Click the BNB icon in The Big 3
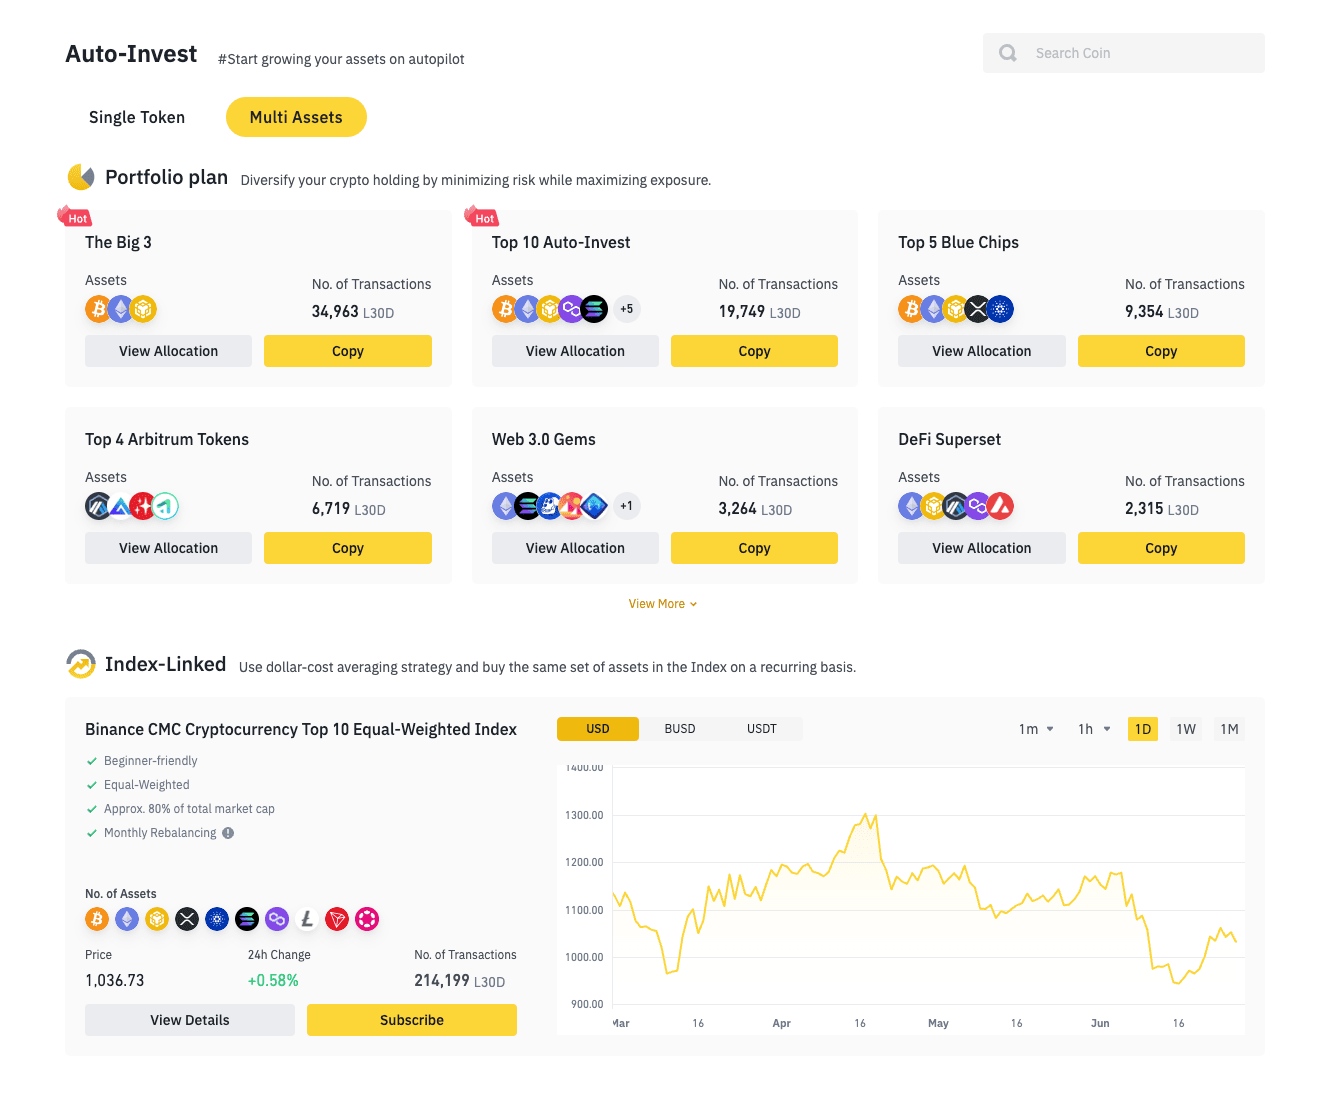The width and height of the screenshot is (1332, 1110). point(144,309)
